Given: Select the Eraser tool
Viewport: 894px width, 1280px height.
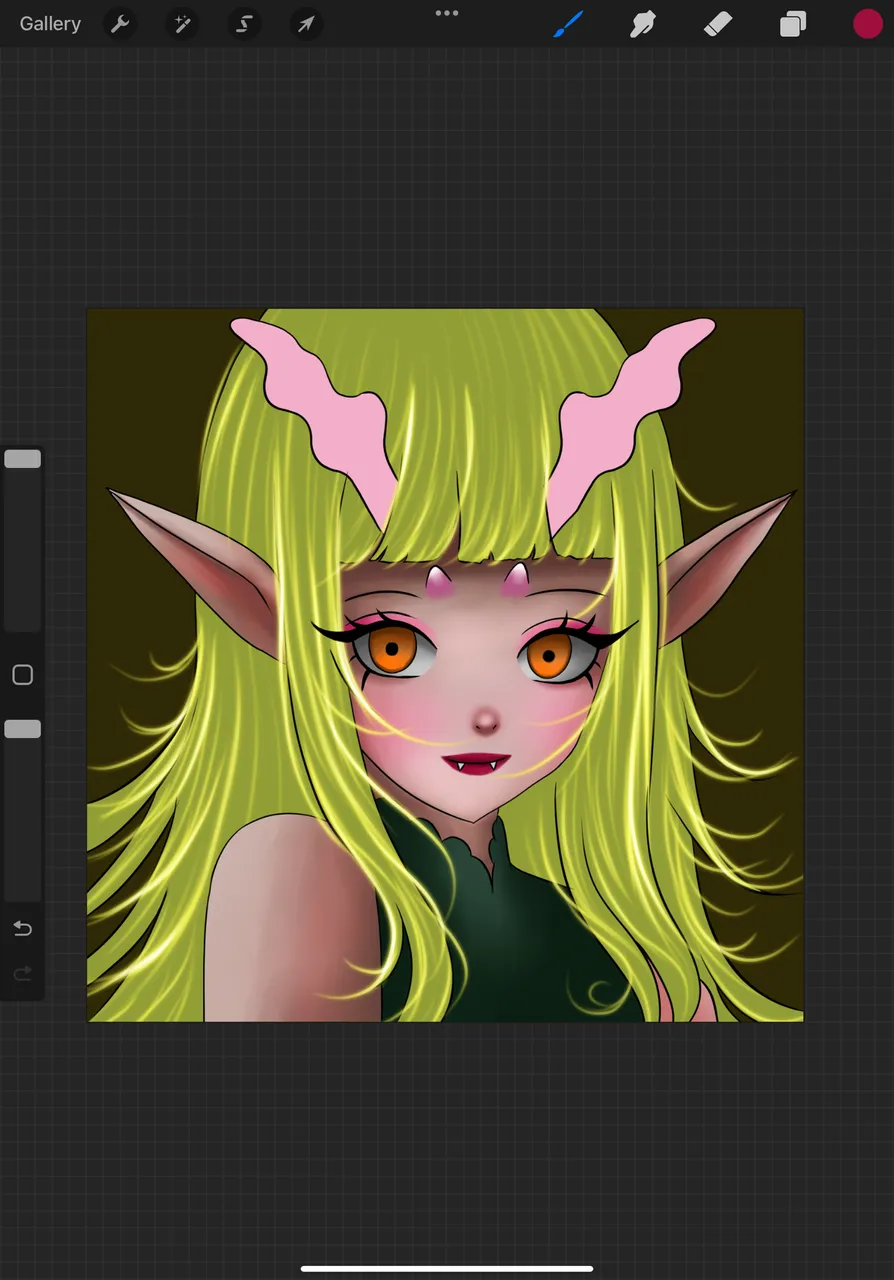Looking at the screenshot, I should (718, 24).
